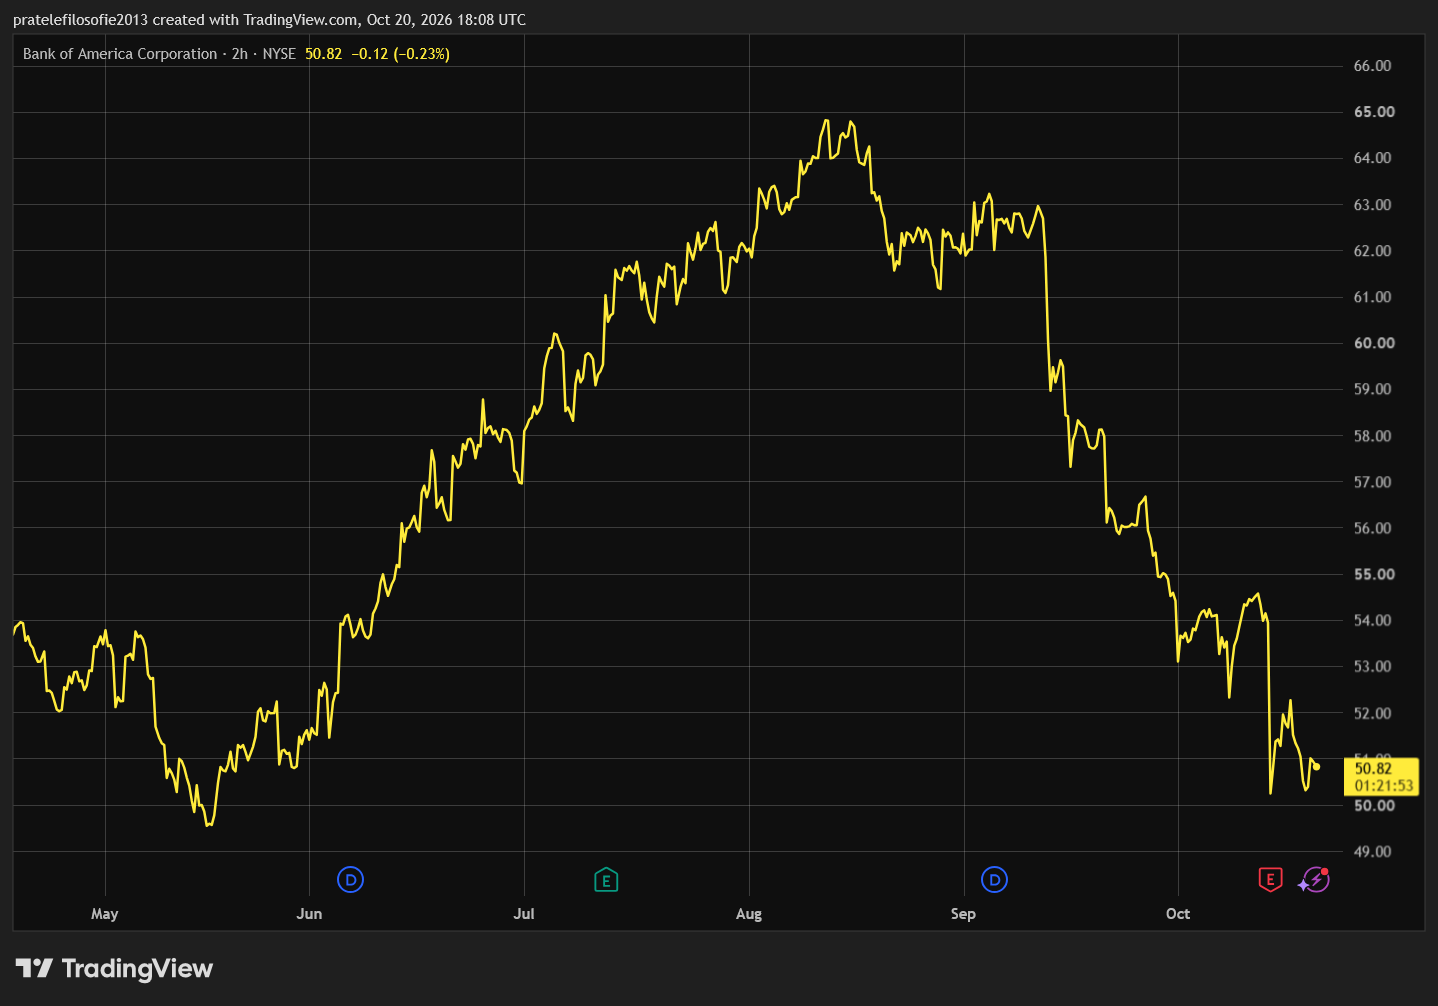
Task: Click the blue dividend D marker in June
Action: point(350,880)
